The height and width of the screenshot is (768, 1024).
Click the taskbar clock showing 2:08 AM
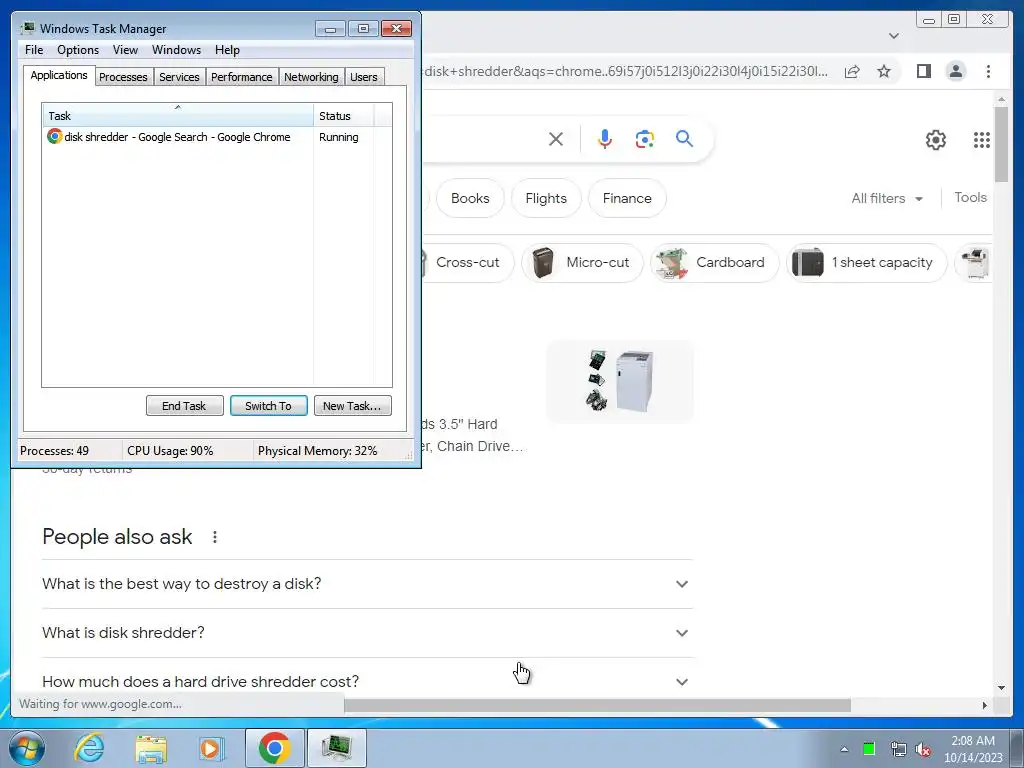pyautogui.click(x=972, y=749)
